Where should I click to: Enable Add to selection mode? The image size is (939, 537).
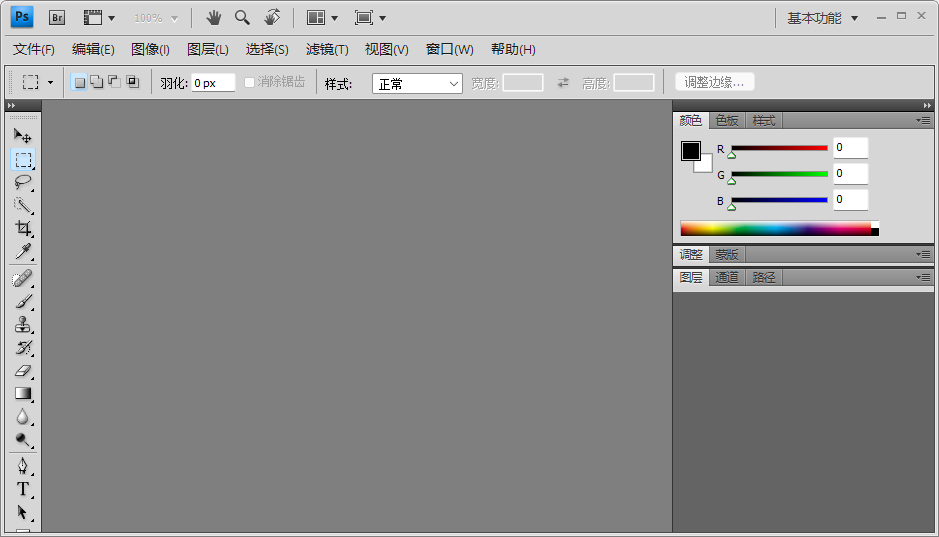pos(96,82)
